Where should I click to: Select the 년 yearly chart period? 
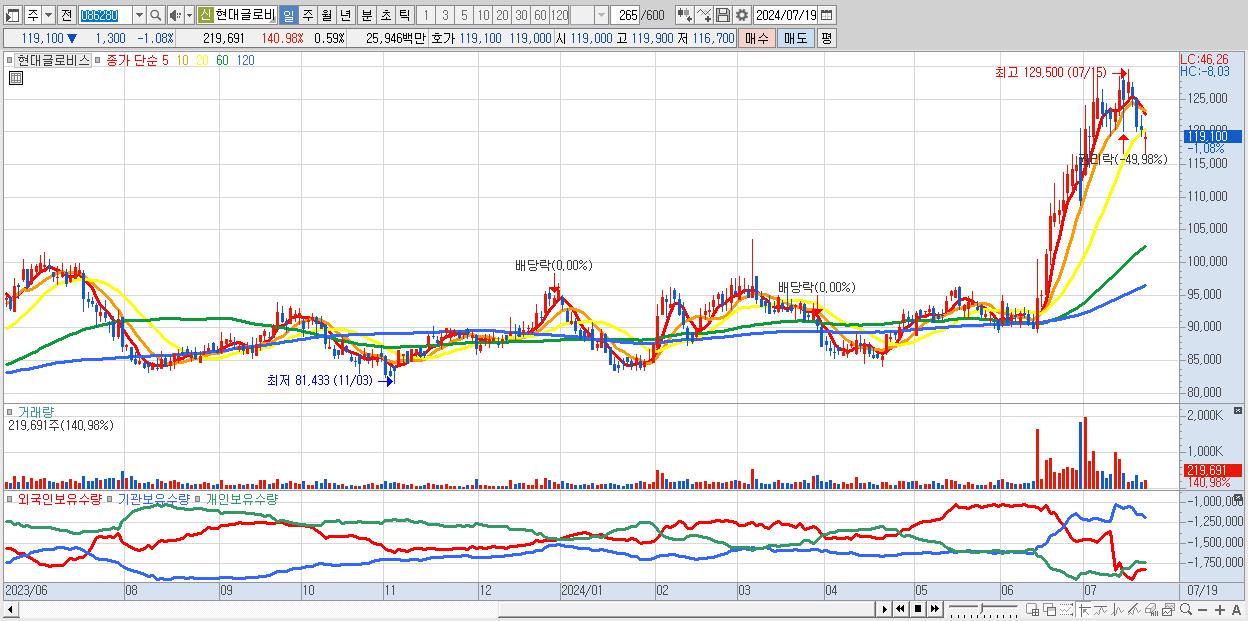[x=345, y=16]
